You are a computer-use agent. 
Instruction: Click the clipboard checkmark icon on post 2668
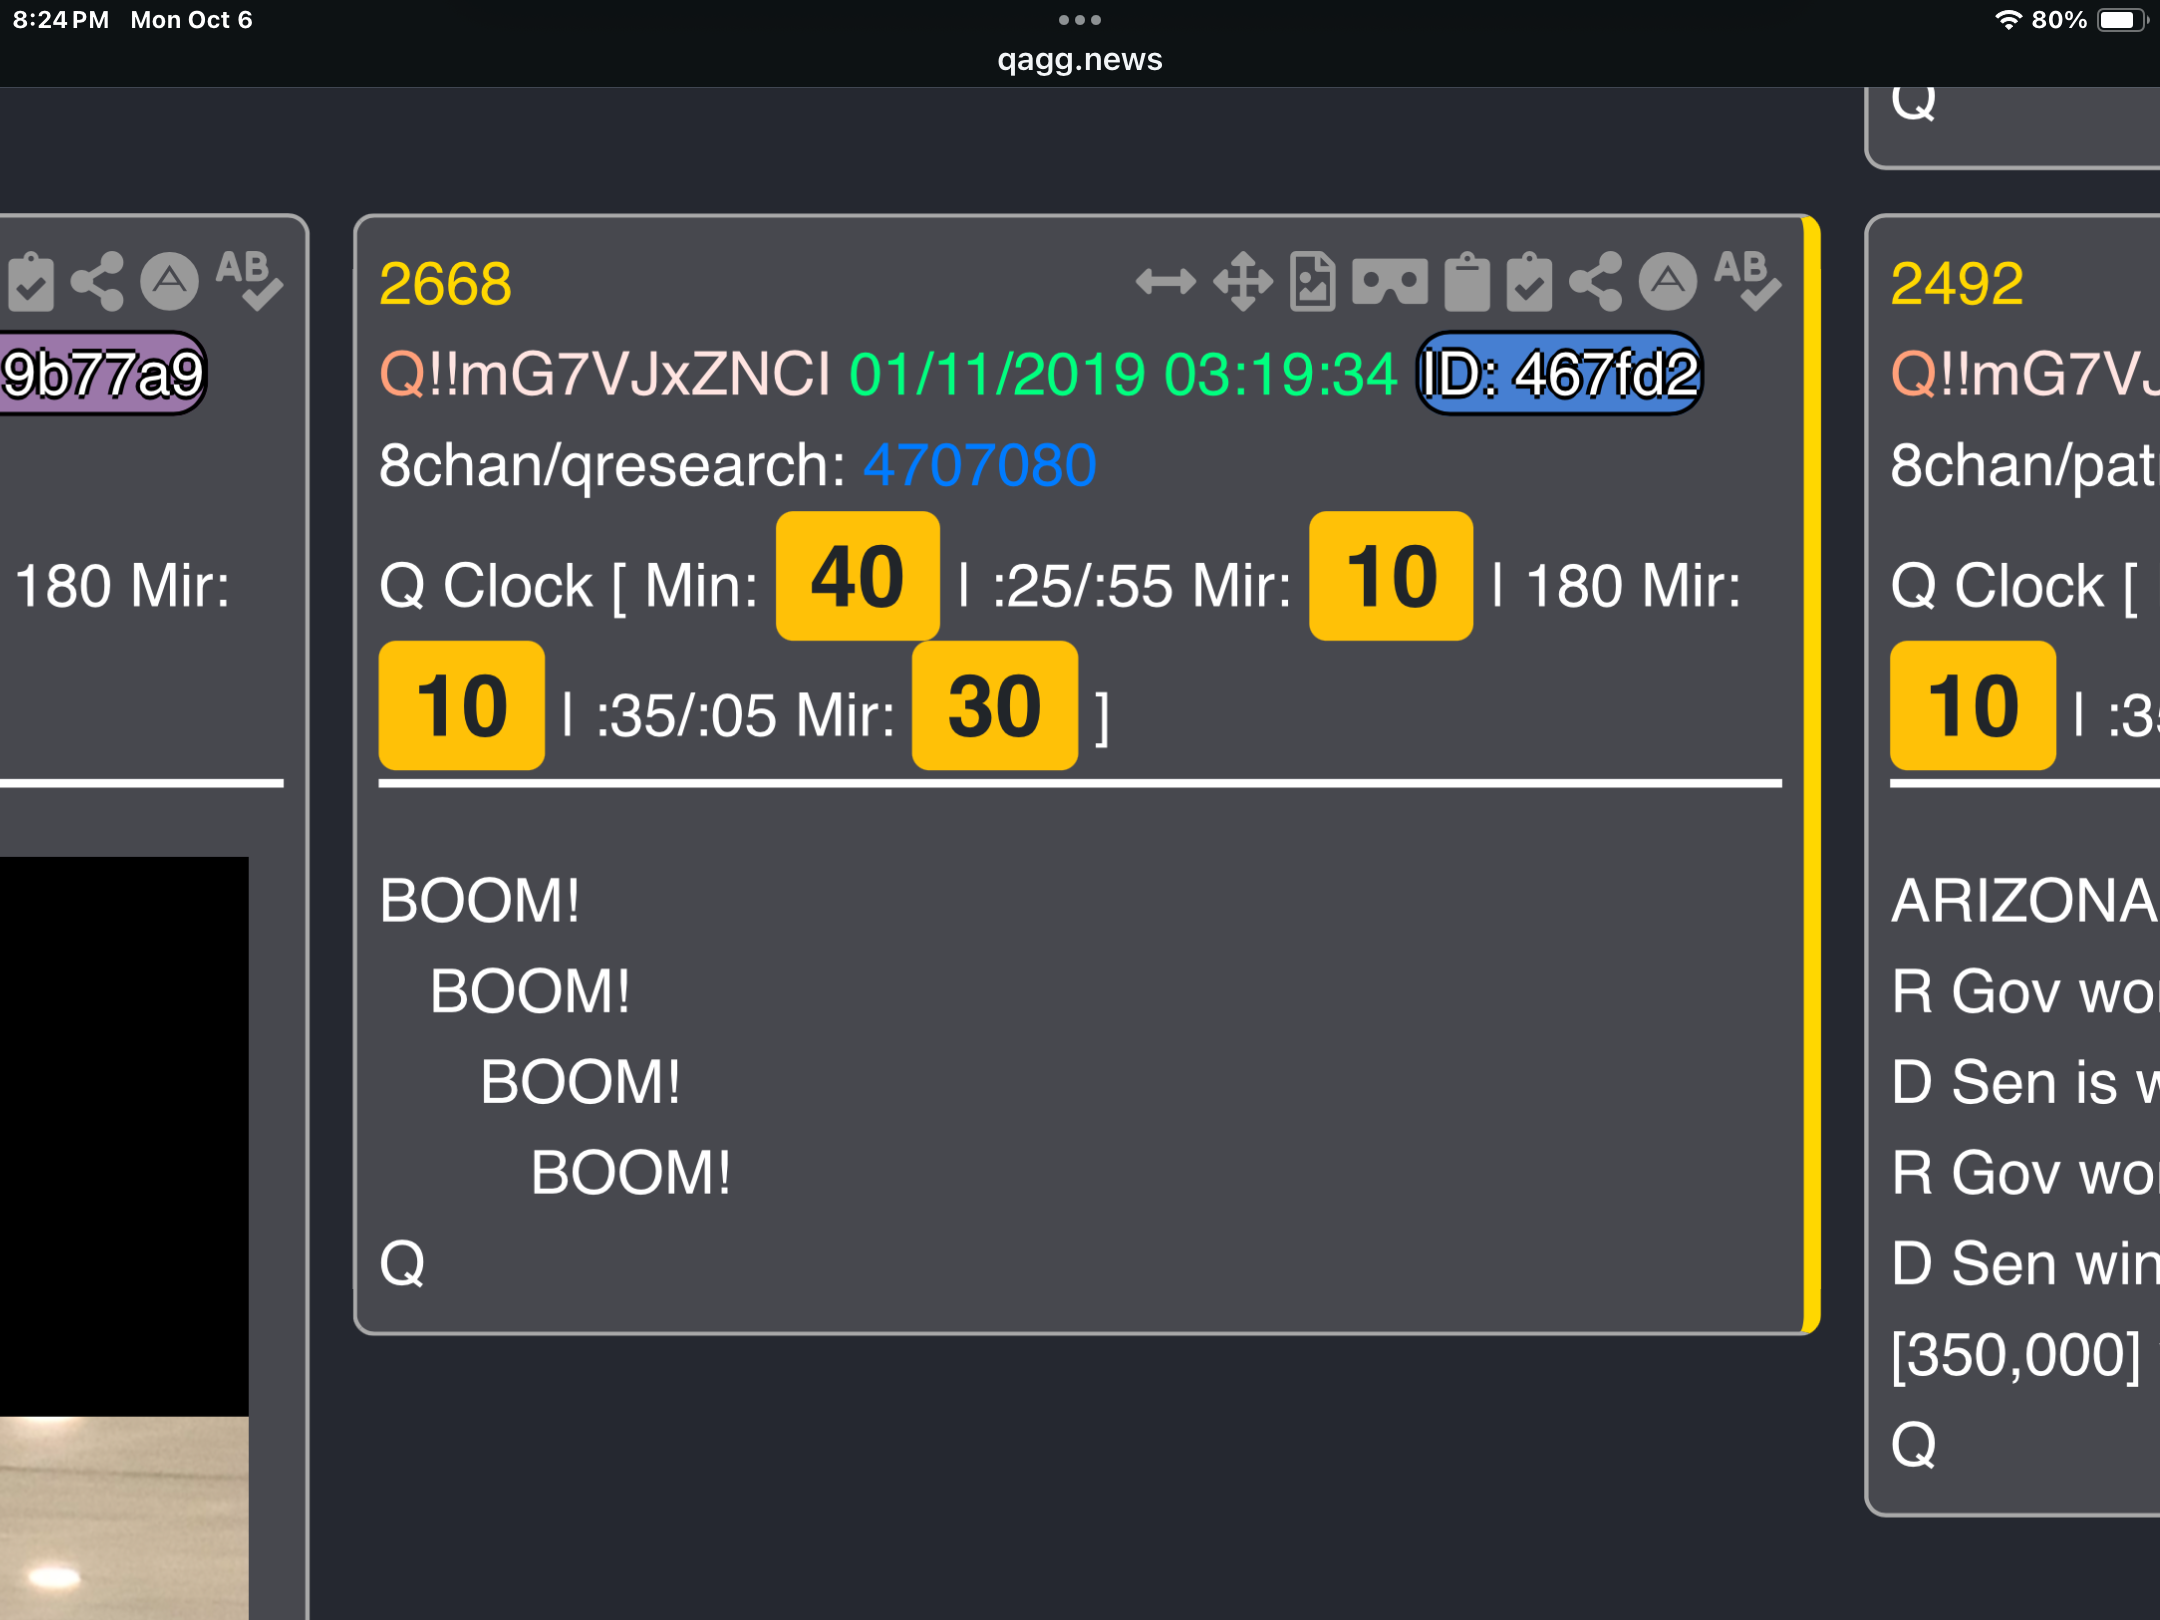(x=1529, y=282)
